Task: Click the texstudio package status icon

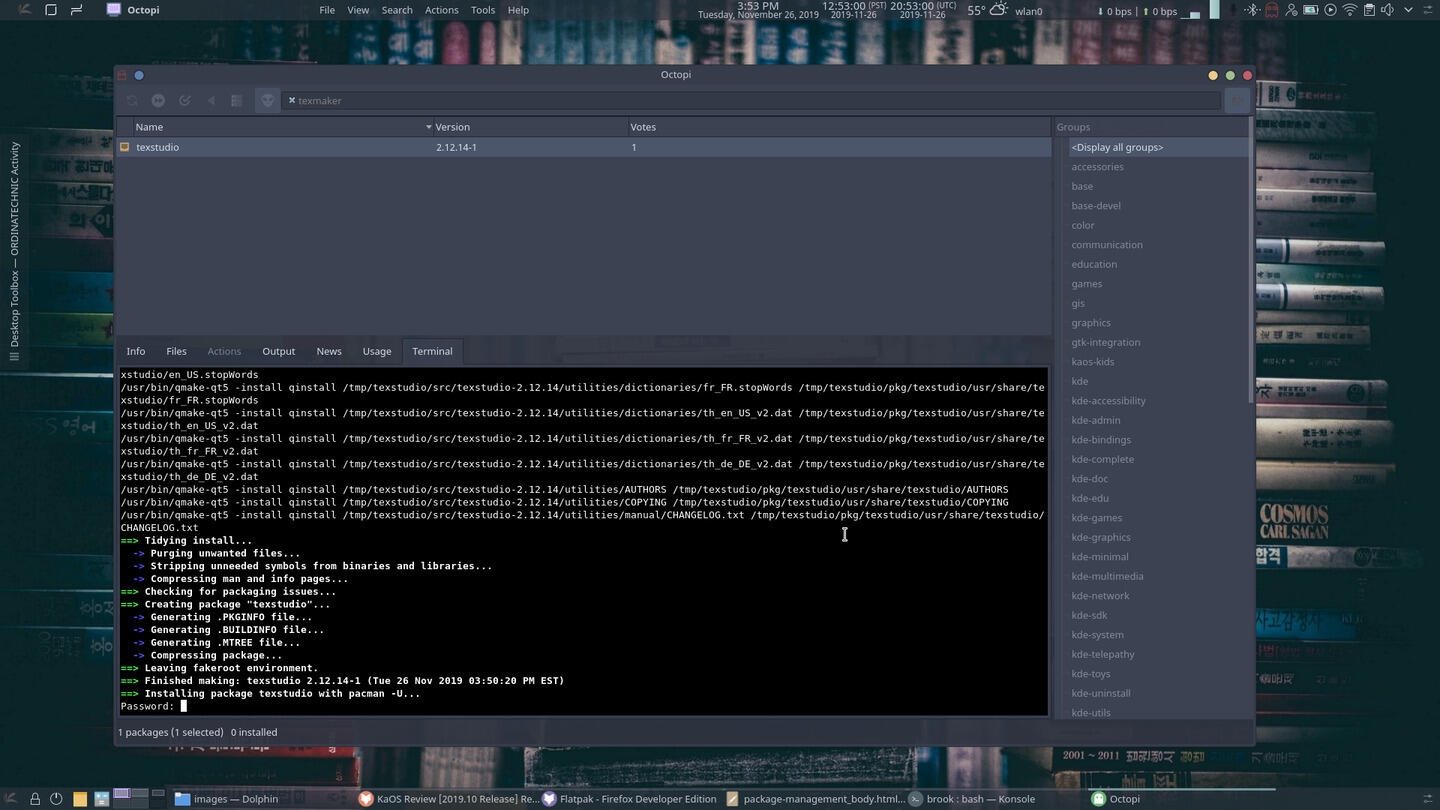Action: coord(125,147)
